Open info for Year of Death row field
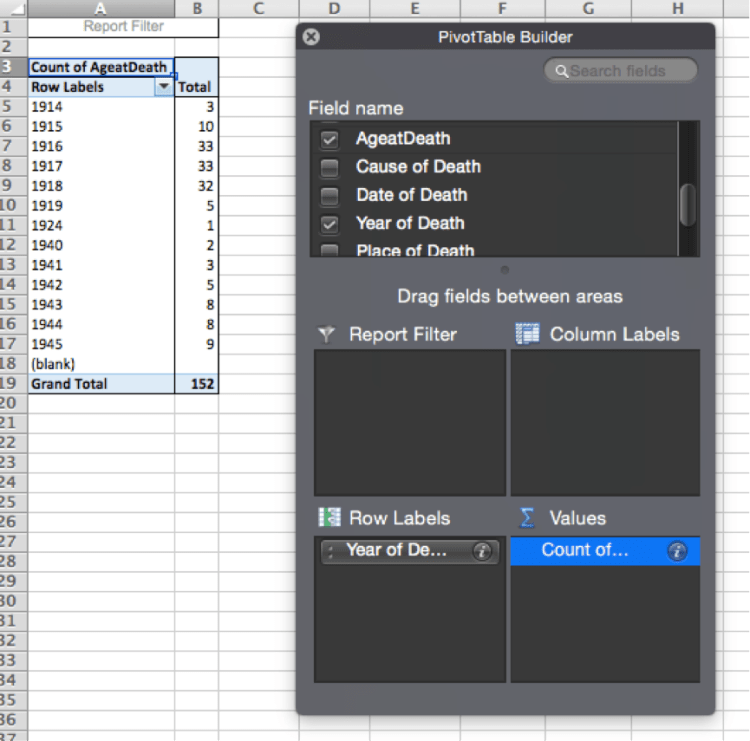Image resolution: width=750 pixels, height=741 pixels. 483,551
